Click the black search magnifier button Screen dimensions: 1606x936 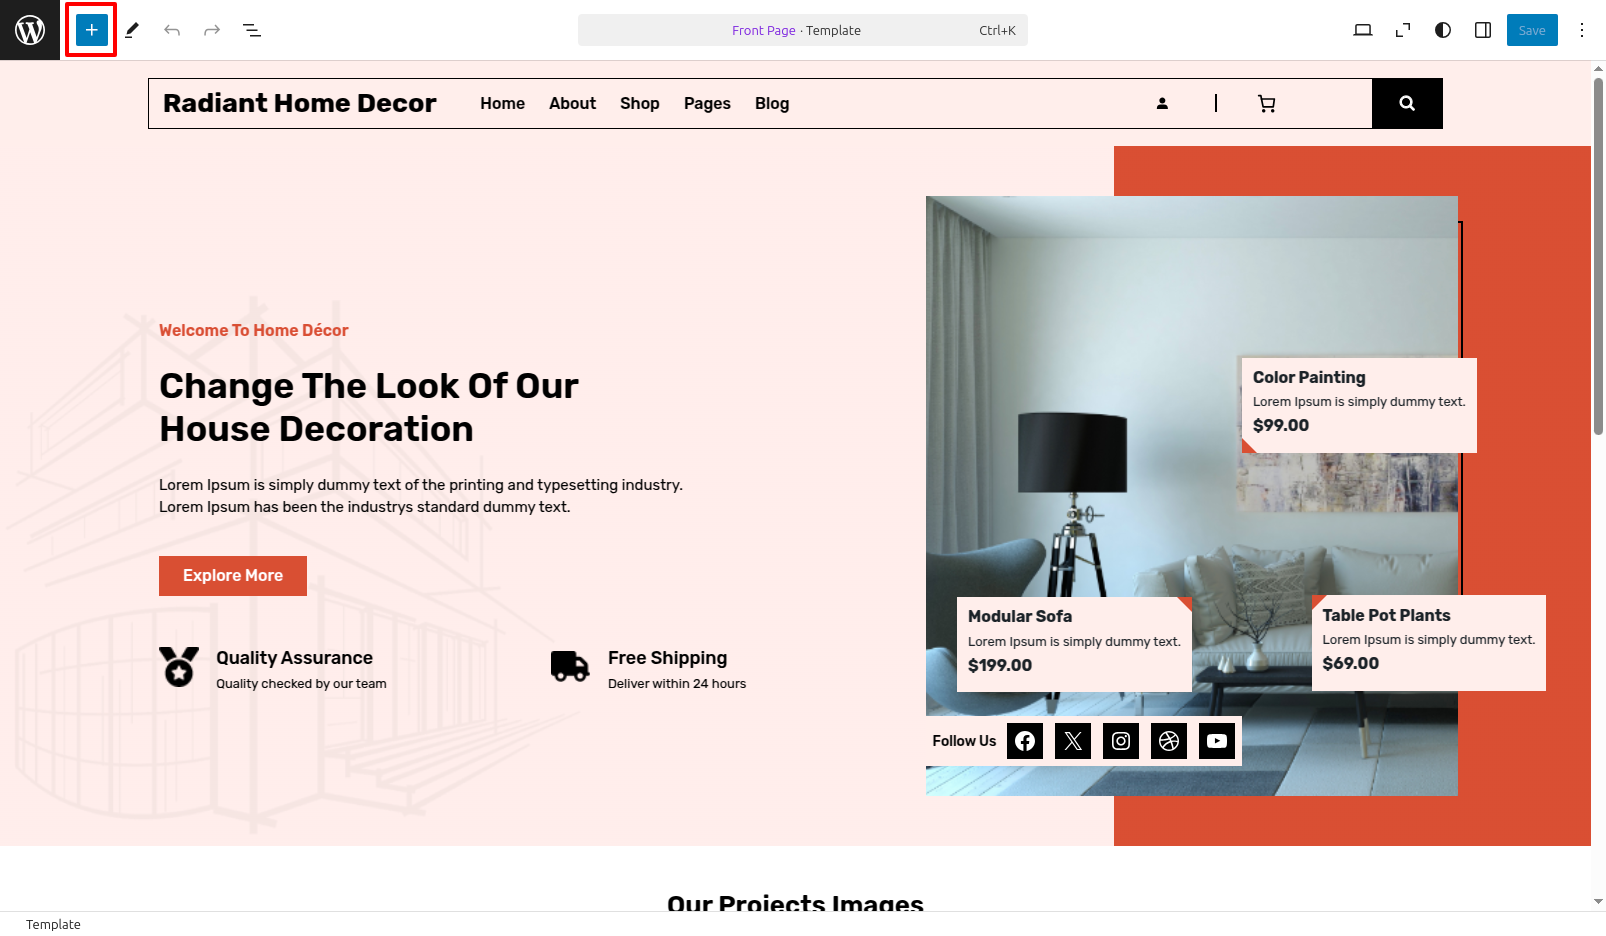click(1407, 103)
